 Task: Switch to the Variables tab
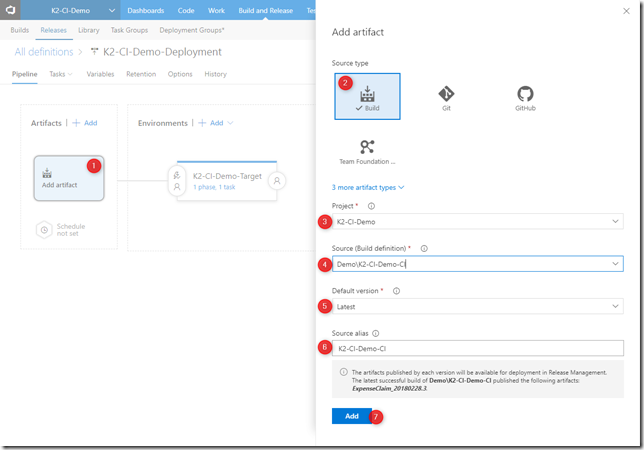click(x=100, y=74)
